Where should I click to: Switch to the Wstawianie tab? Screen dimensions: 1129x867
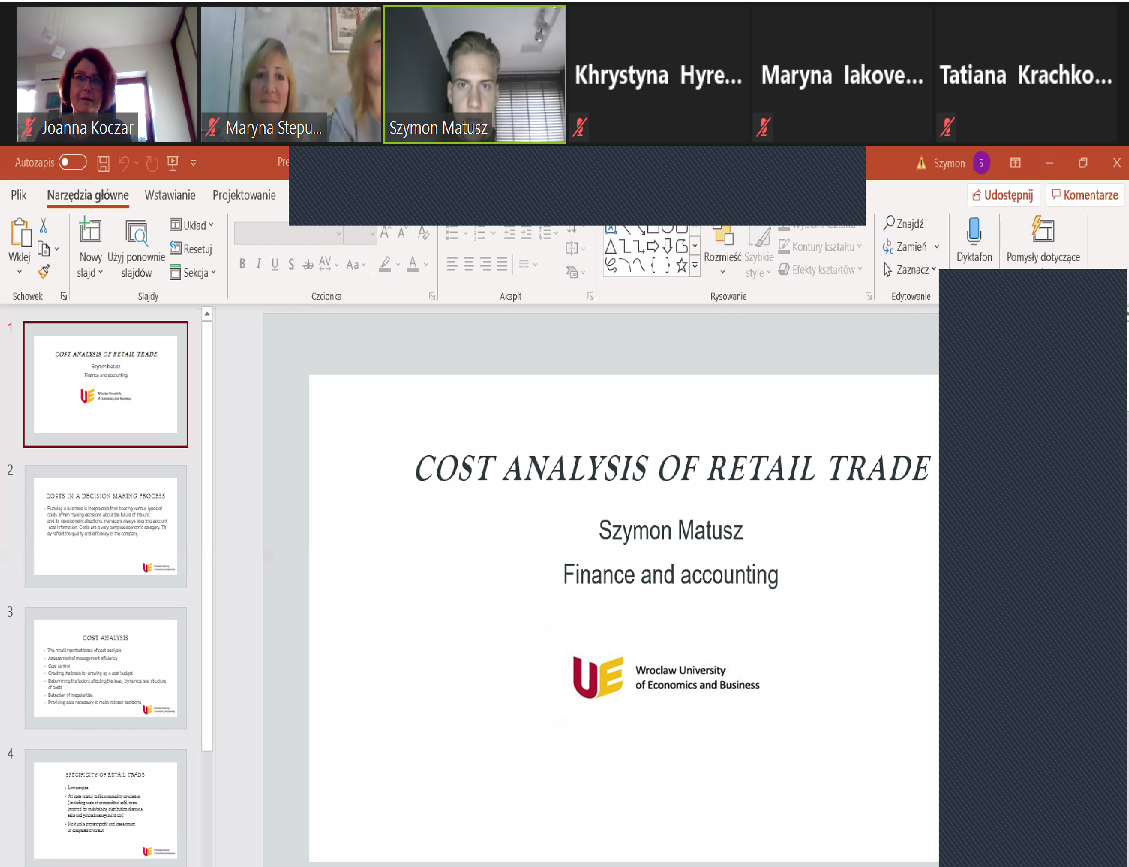pyautogui.click(x=170, y=195)
